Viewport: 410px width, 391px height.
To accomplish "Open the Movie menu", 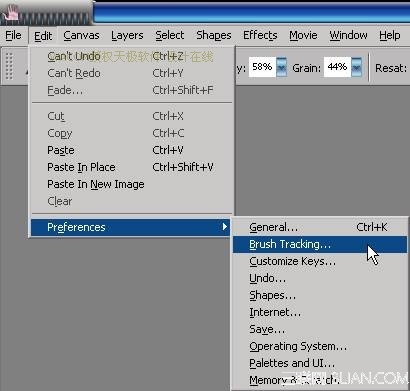I will [303, 35].
